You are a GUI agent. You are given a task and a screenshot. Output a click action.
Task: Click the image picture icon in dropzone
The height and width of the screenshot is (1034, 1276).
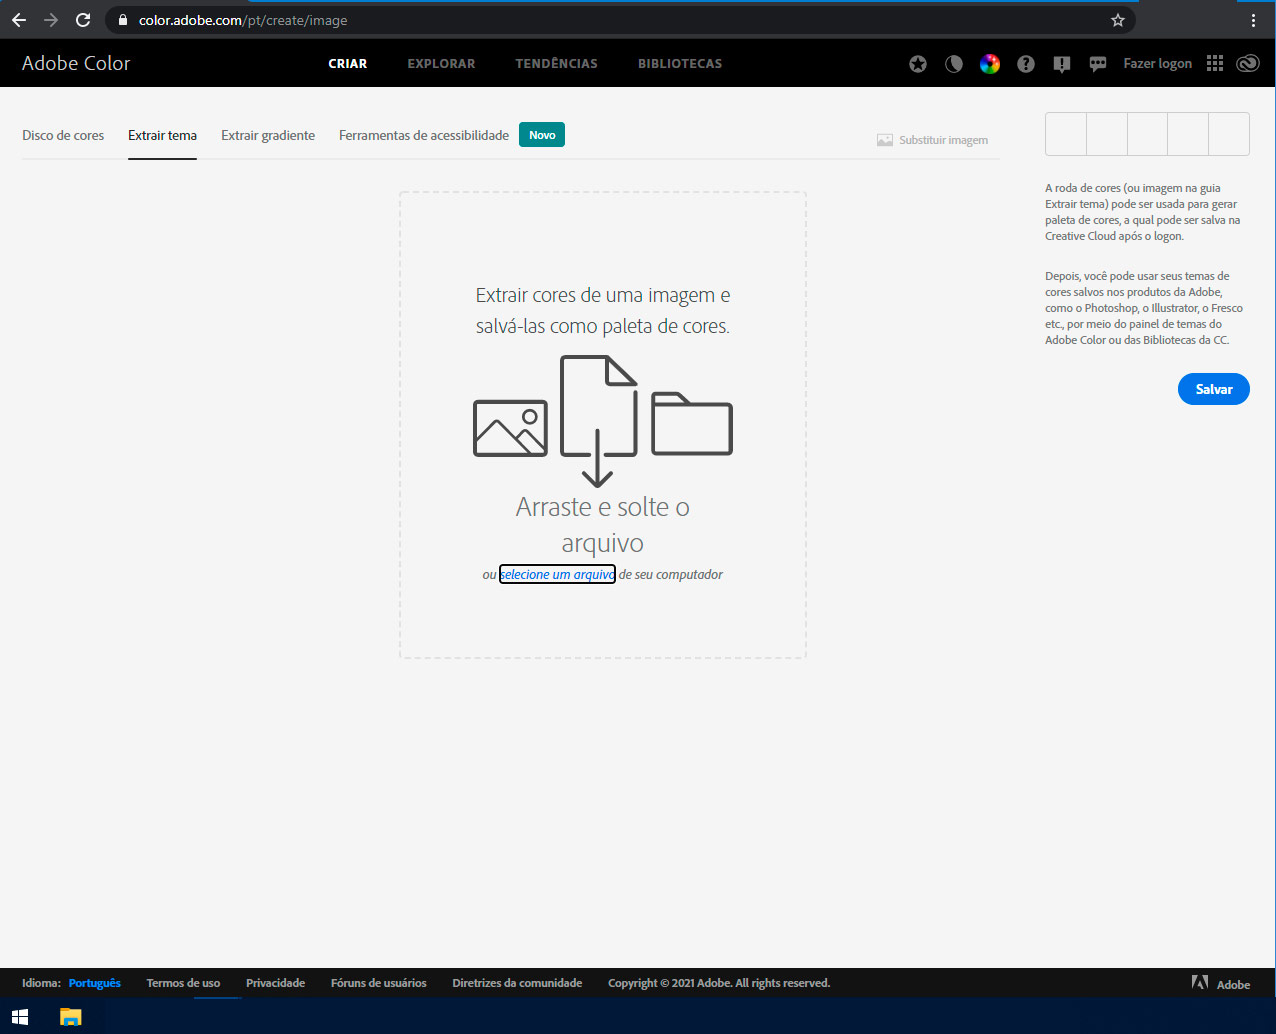(x=510, y=428)
